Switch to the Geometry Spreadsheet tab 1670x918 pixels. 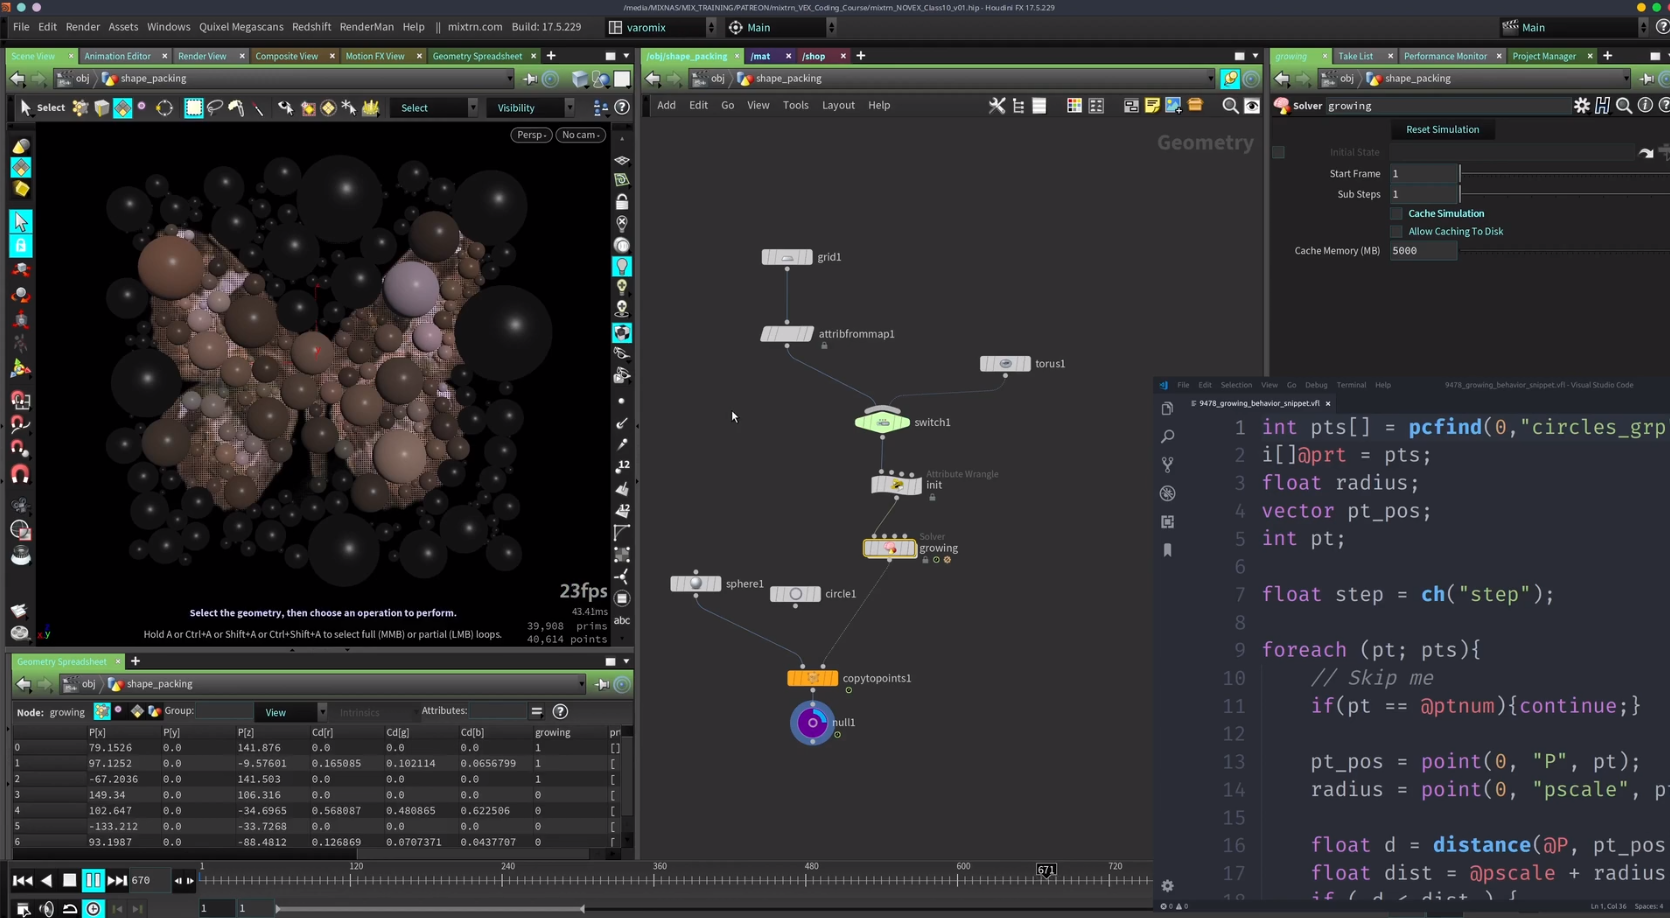(x=477, y=56)
